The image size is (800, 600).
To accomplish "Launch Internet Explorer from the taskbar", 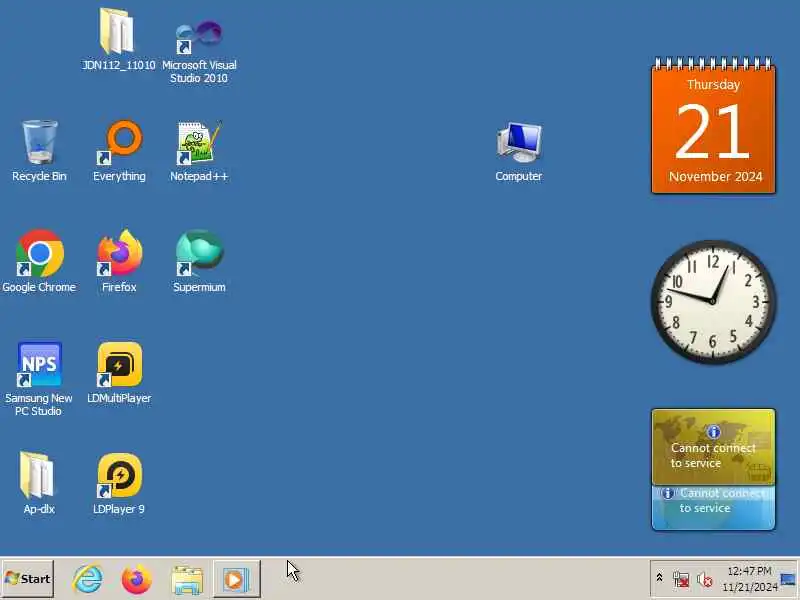I will tap(87, 579).
